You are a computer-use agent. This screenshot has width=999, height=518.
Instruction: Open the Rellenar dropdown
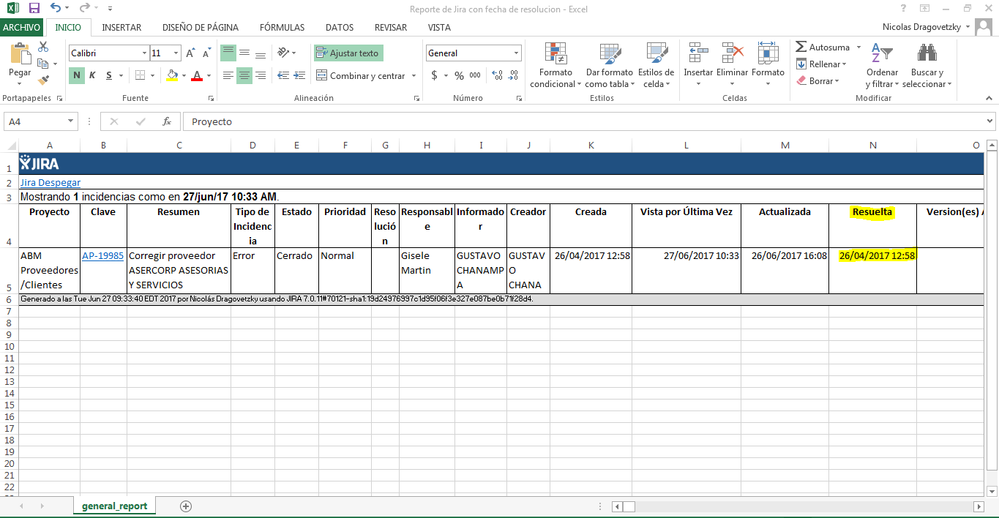(821, 64)
